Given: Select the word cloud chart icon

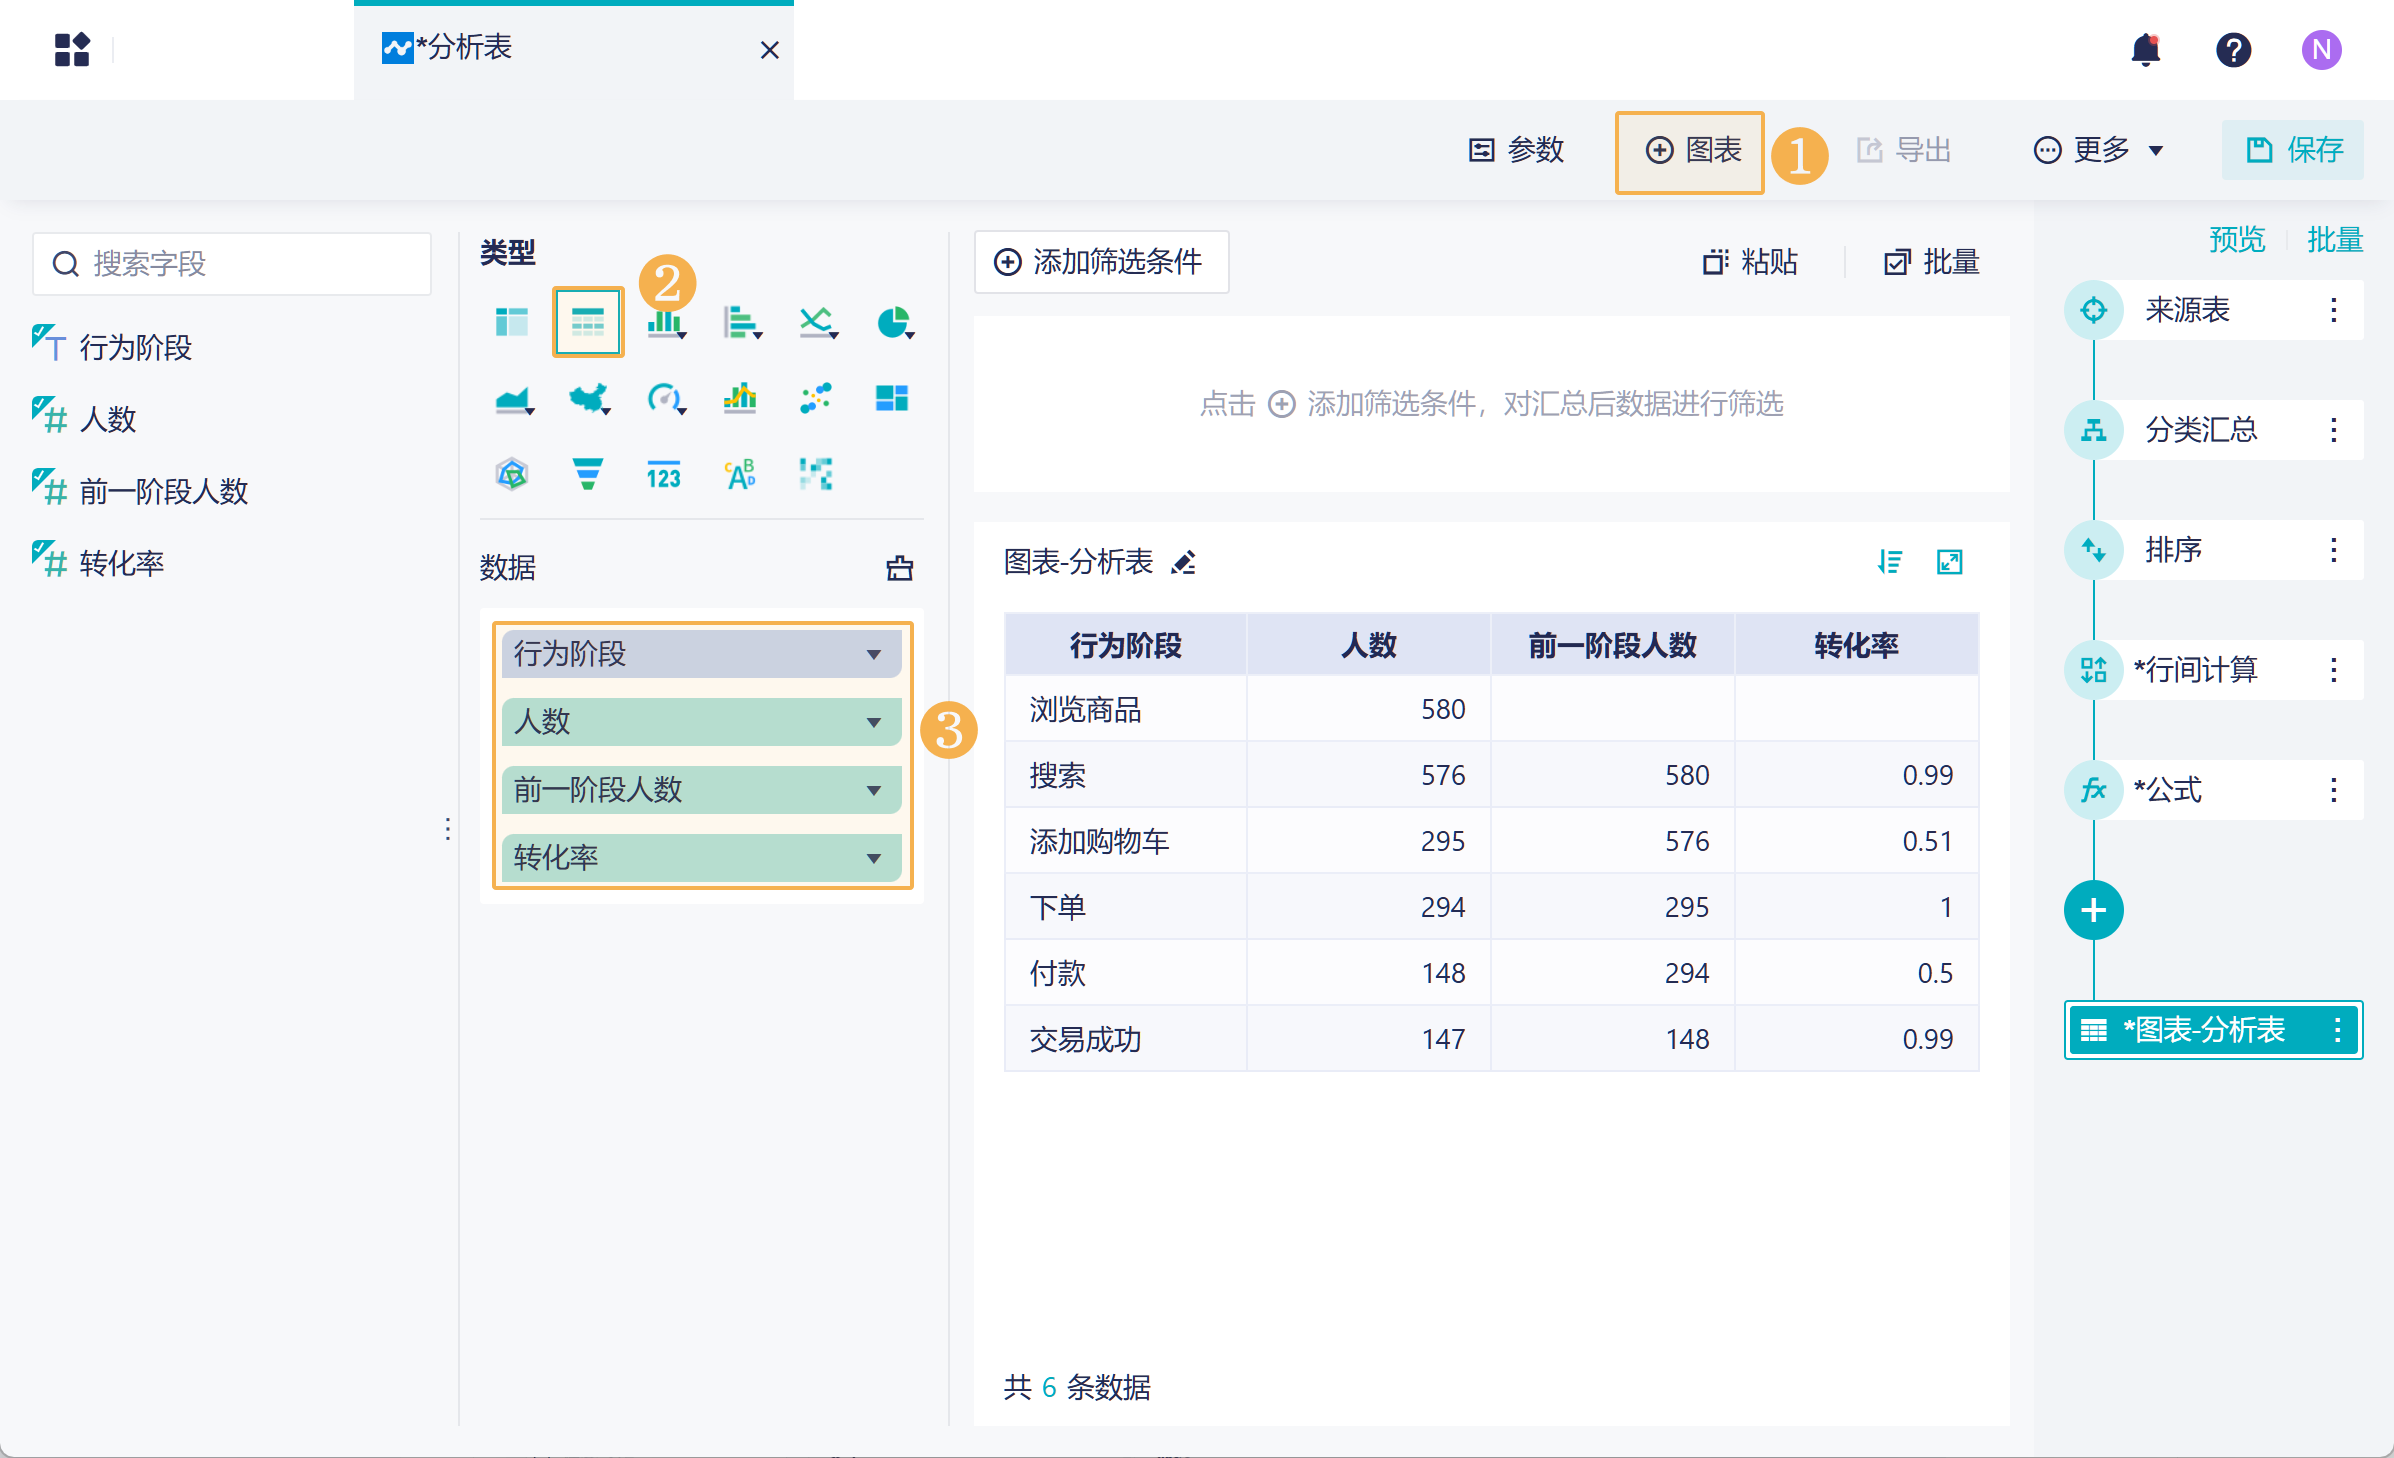Looking at the screenshot, I should tap(740, 474).
